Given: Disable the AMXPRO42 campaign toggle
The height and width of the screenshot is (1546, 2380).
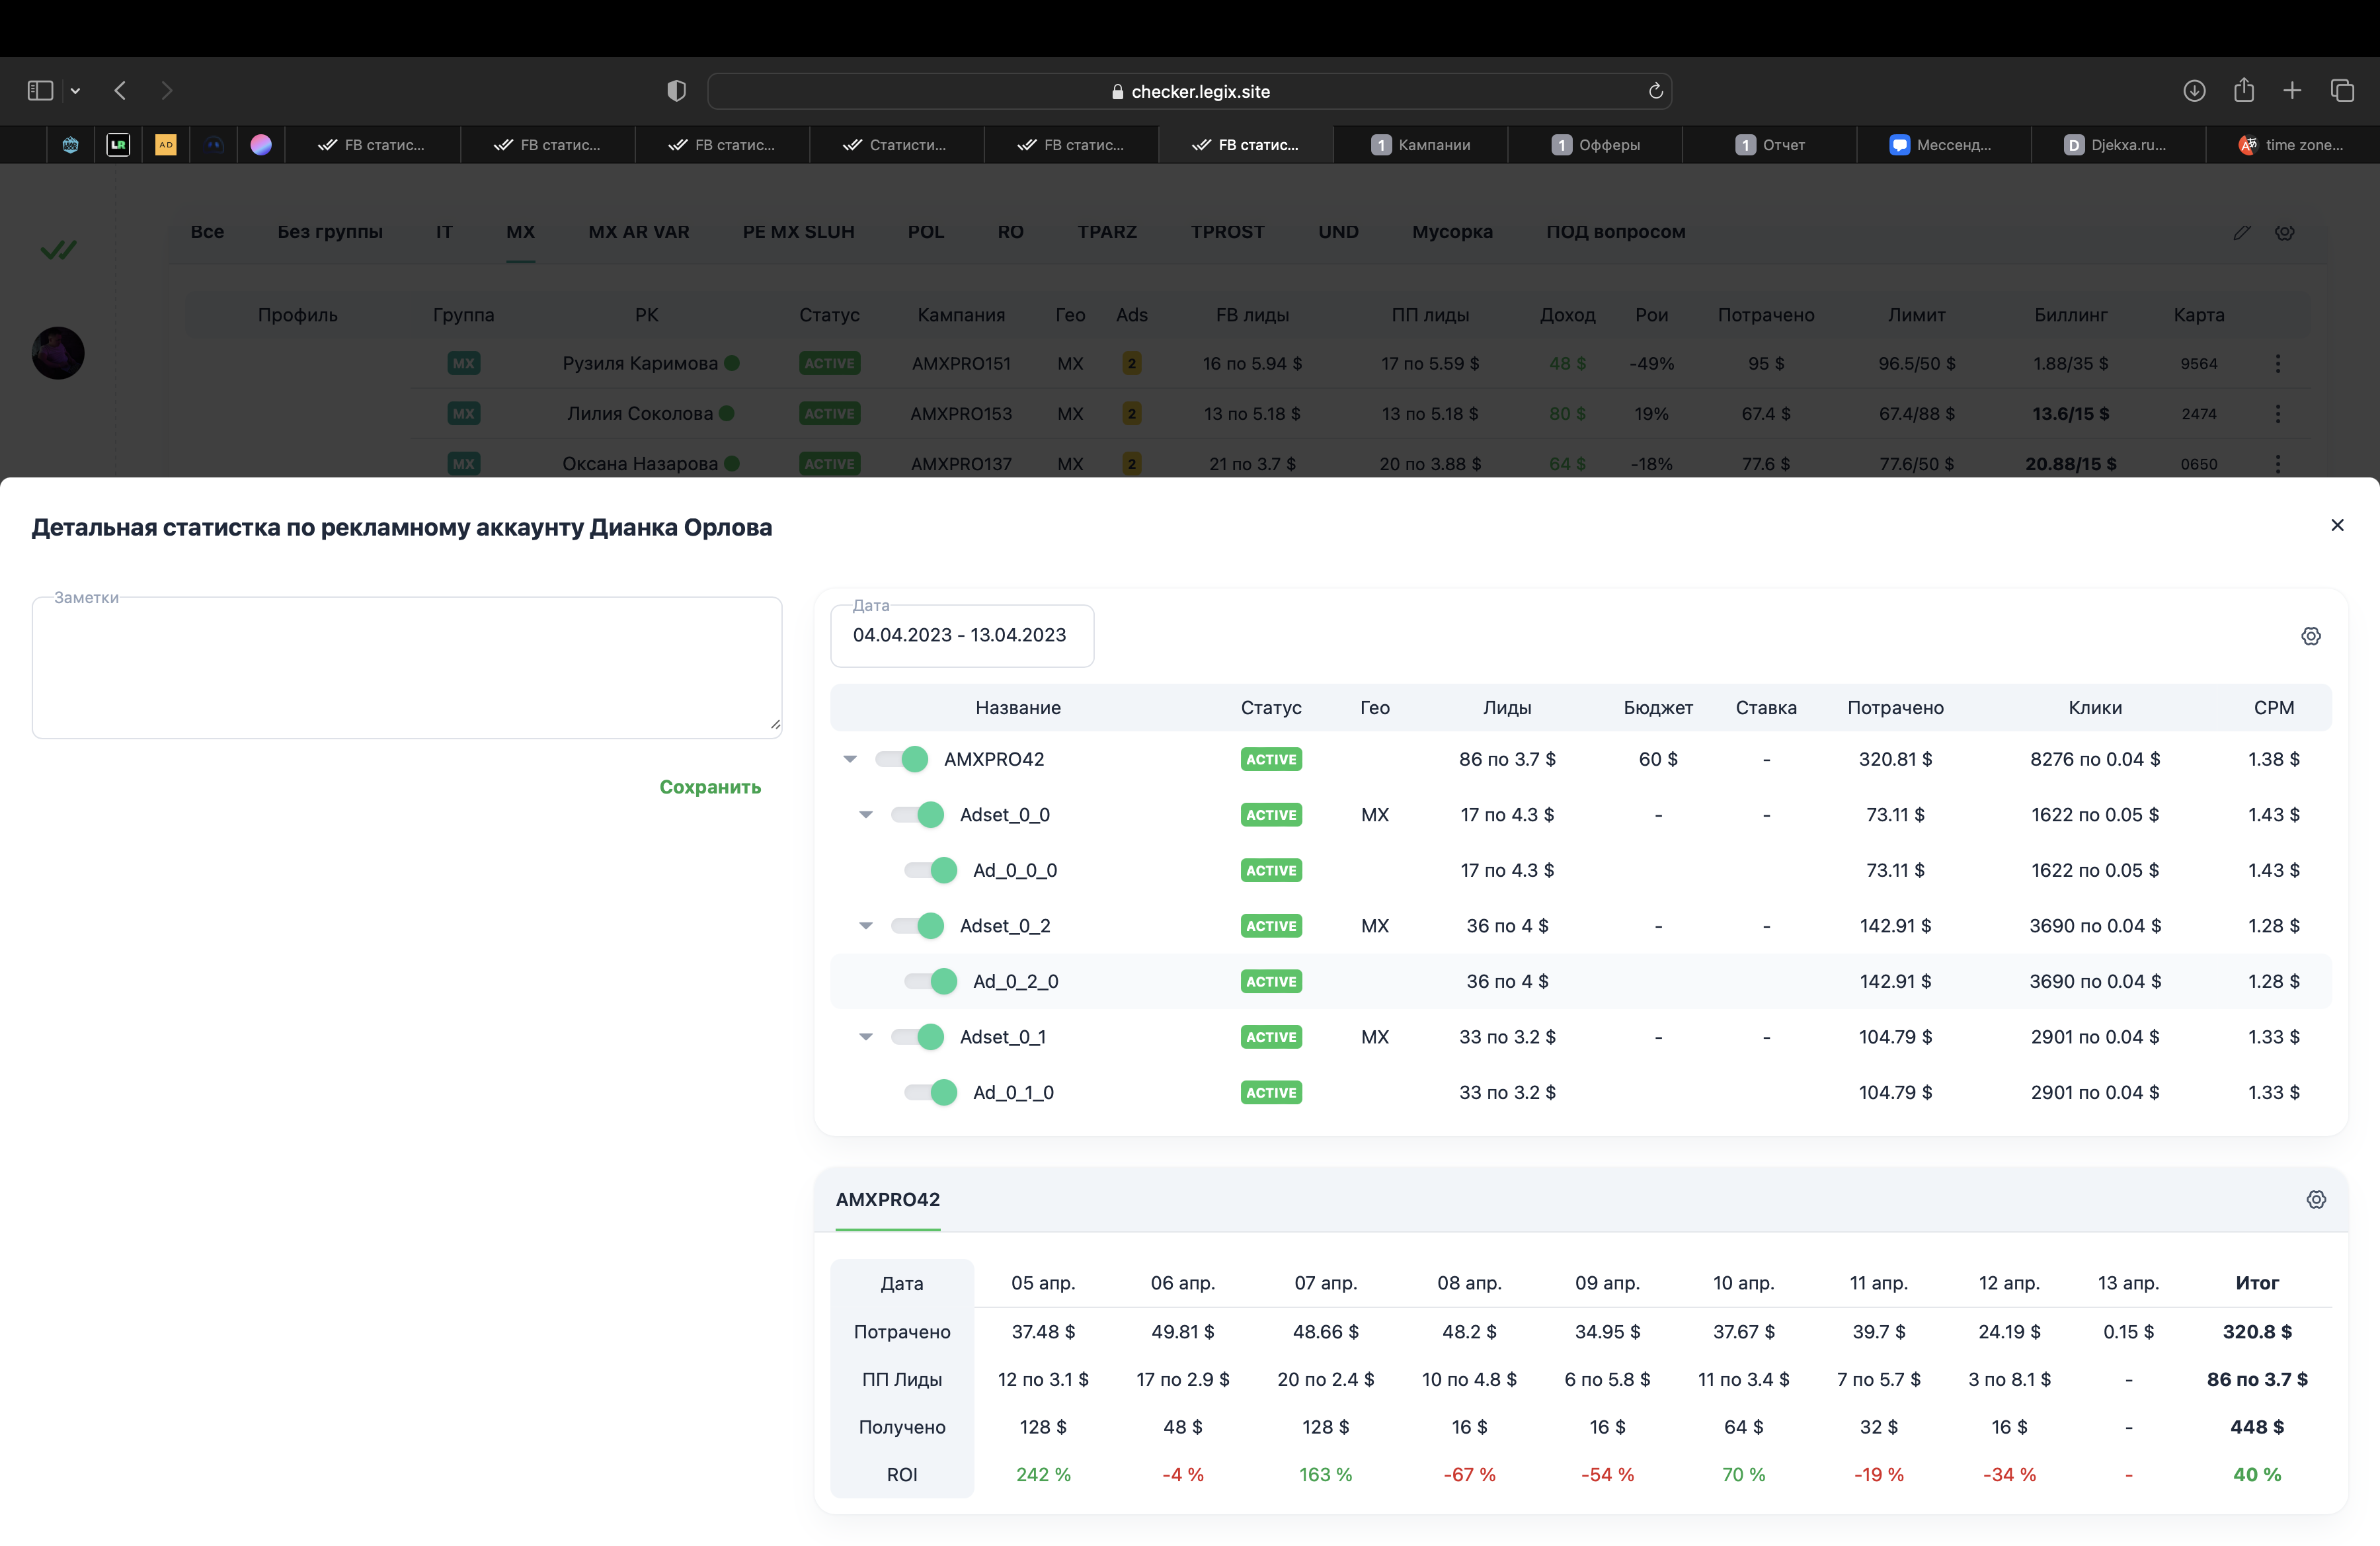Looking at the screenshot, I should tap(901, 759).
